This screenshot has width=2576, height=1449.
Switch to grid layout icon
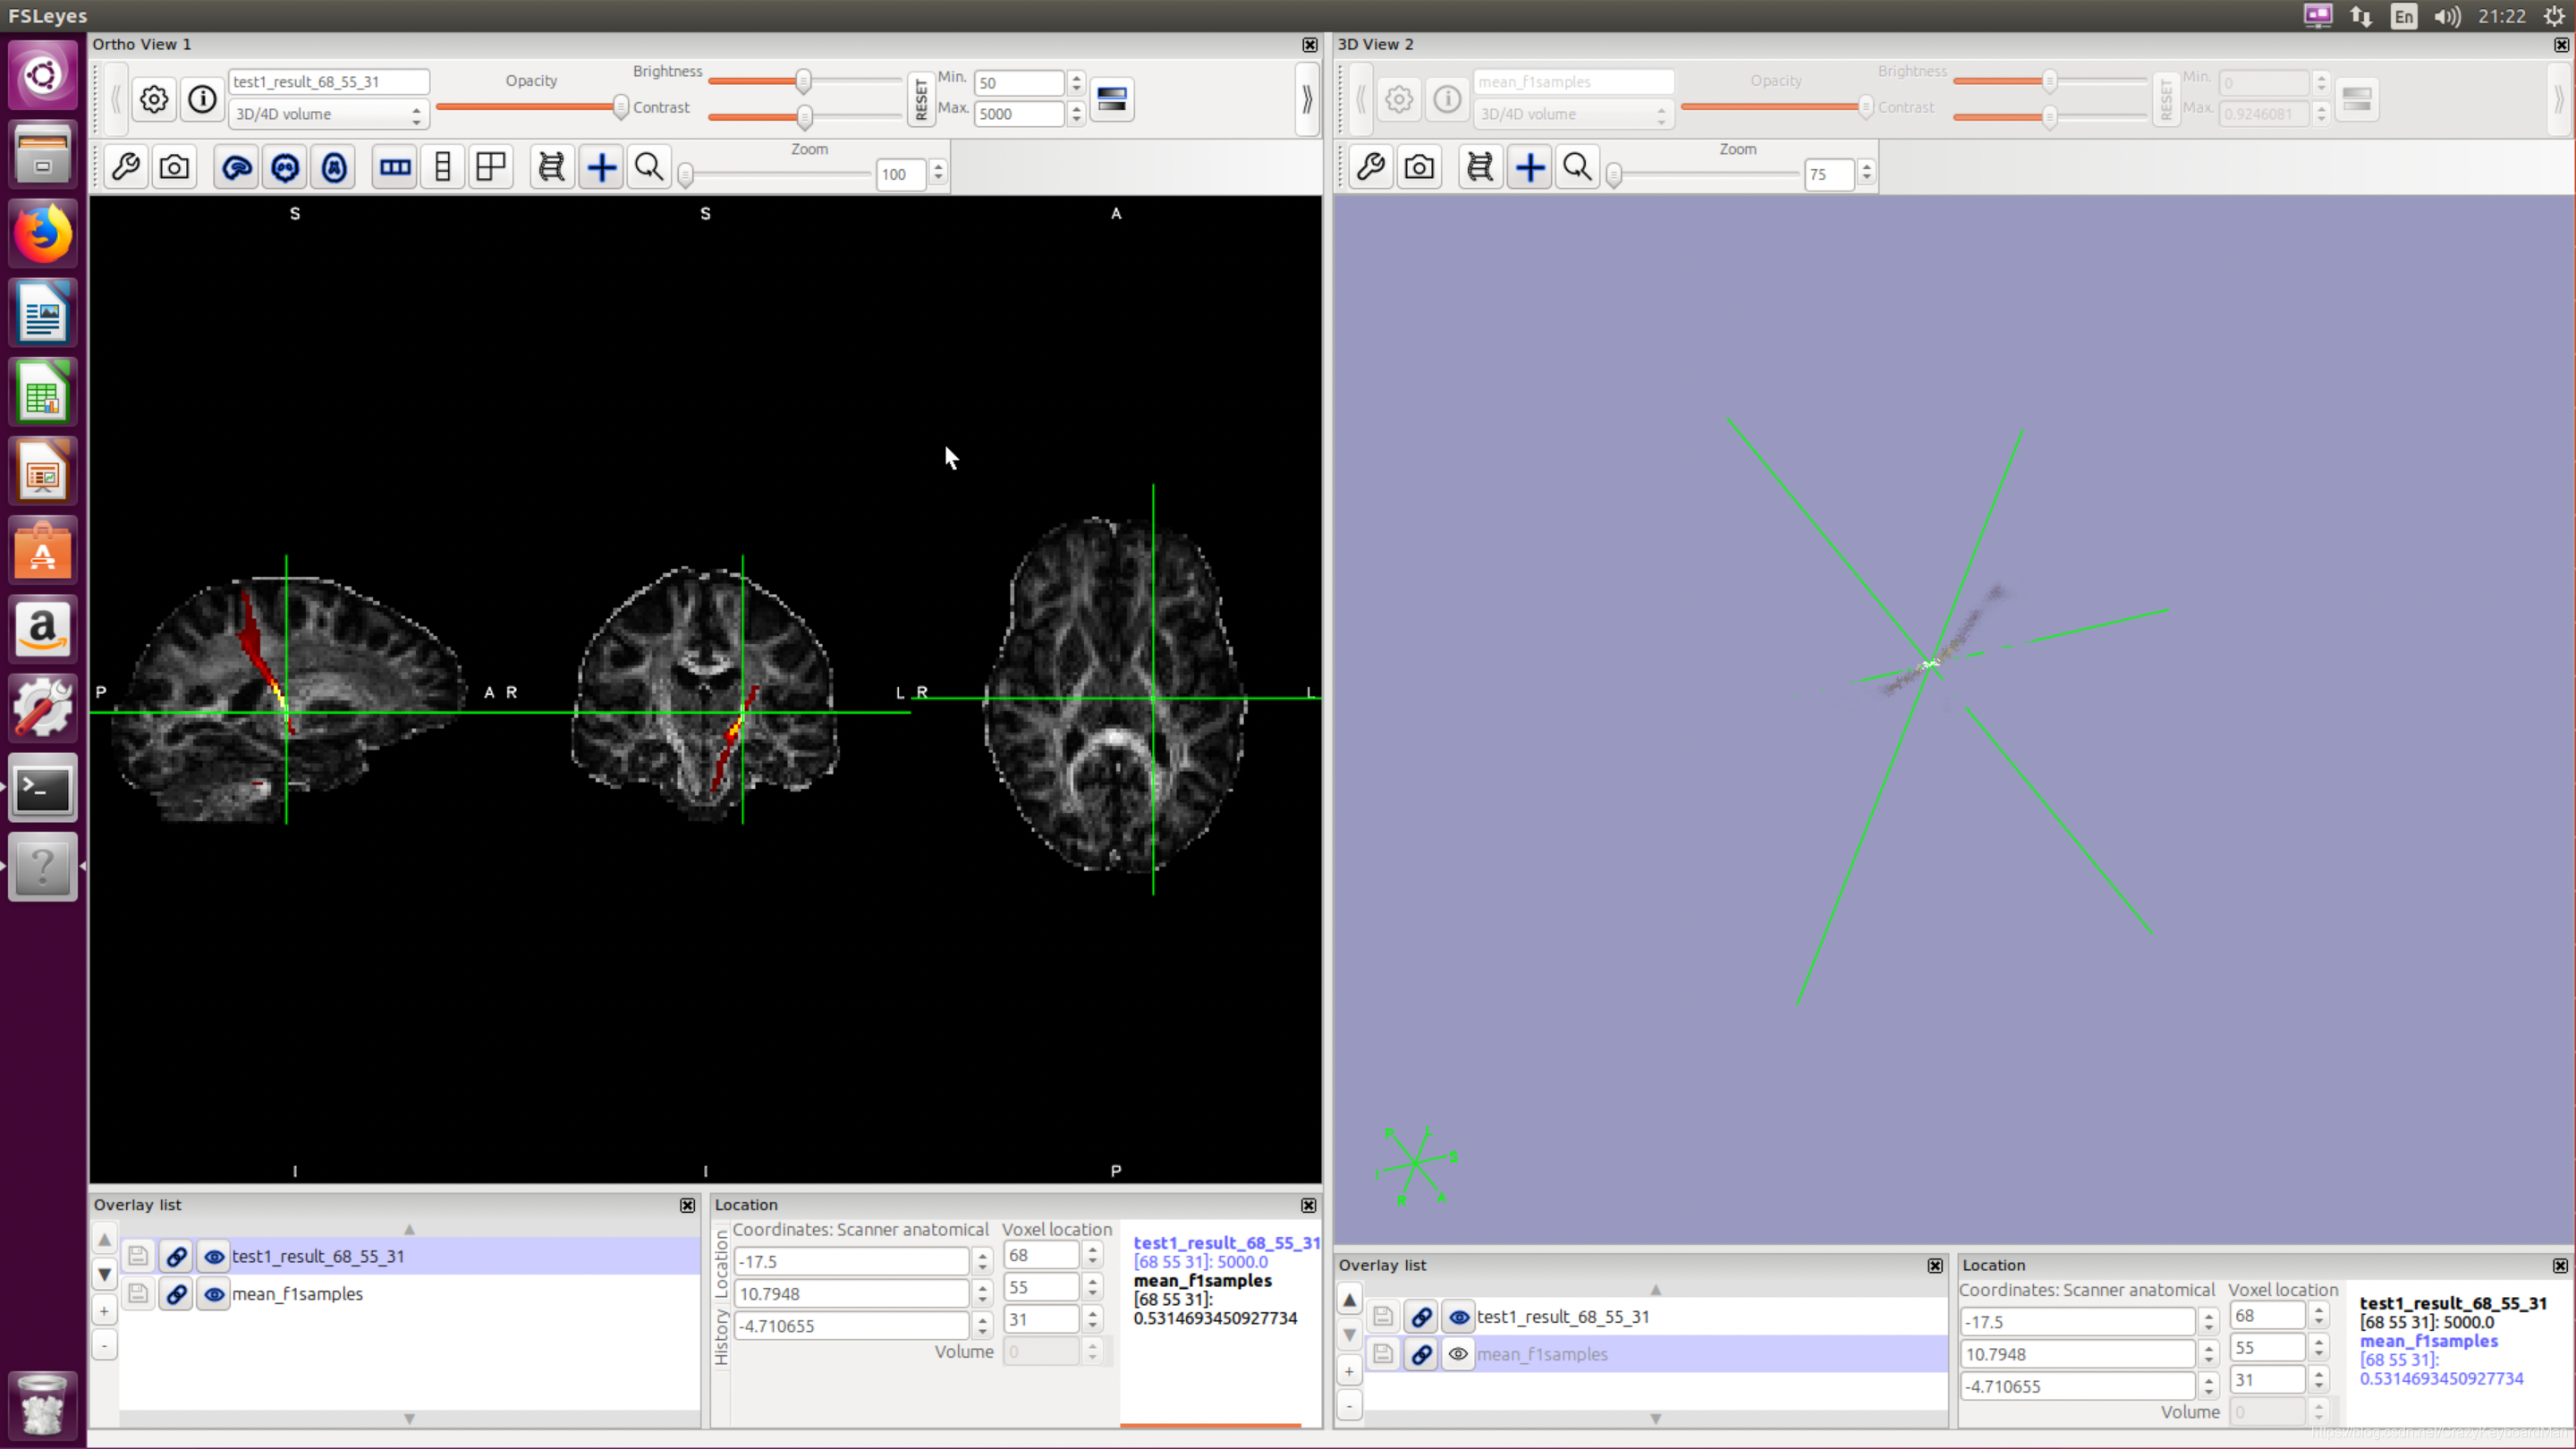[491, 167]
